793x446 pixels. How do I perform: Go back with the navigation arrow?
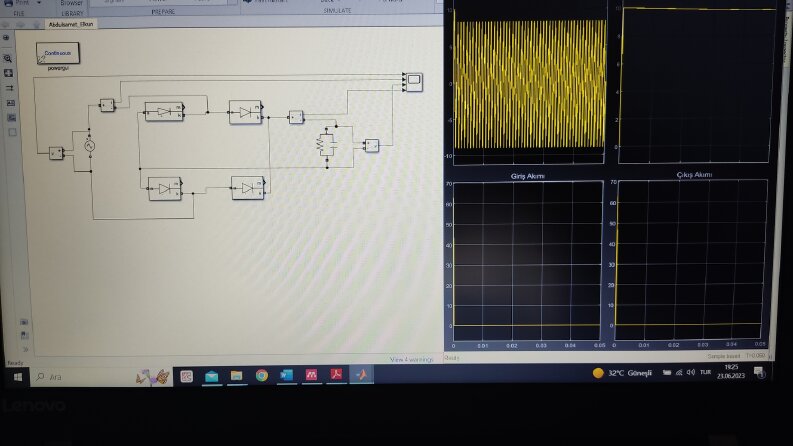click(6, 24)
